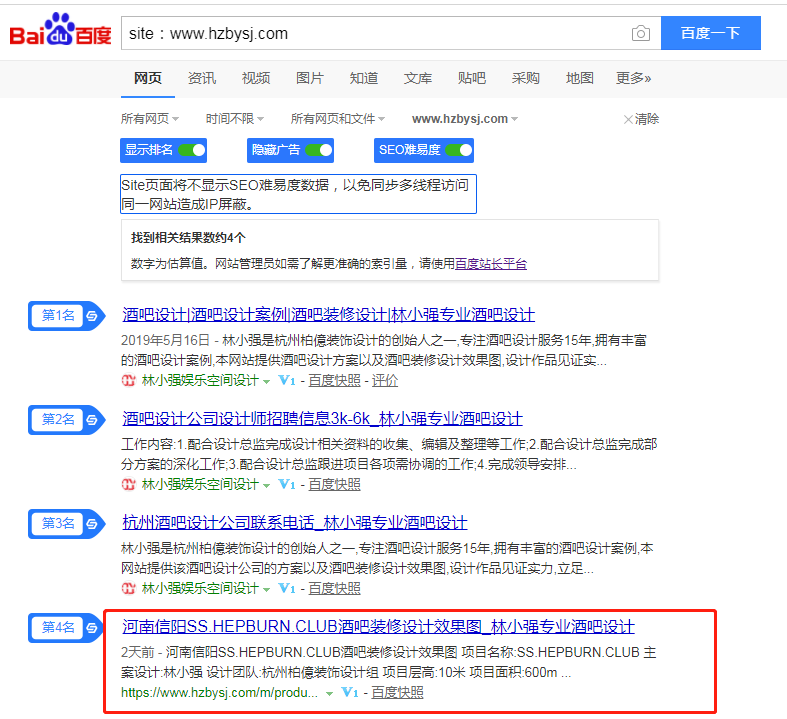This screenshot has width=787, height=719.
Task: Click site favicon in third result
Action: tap(128, 589)
